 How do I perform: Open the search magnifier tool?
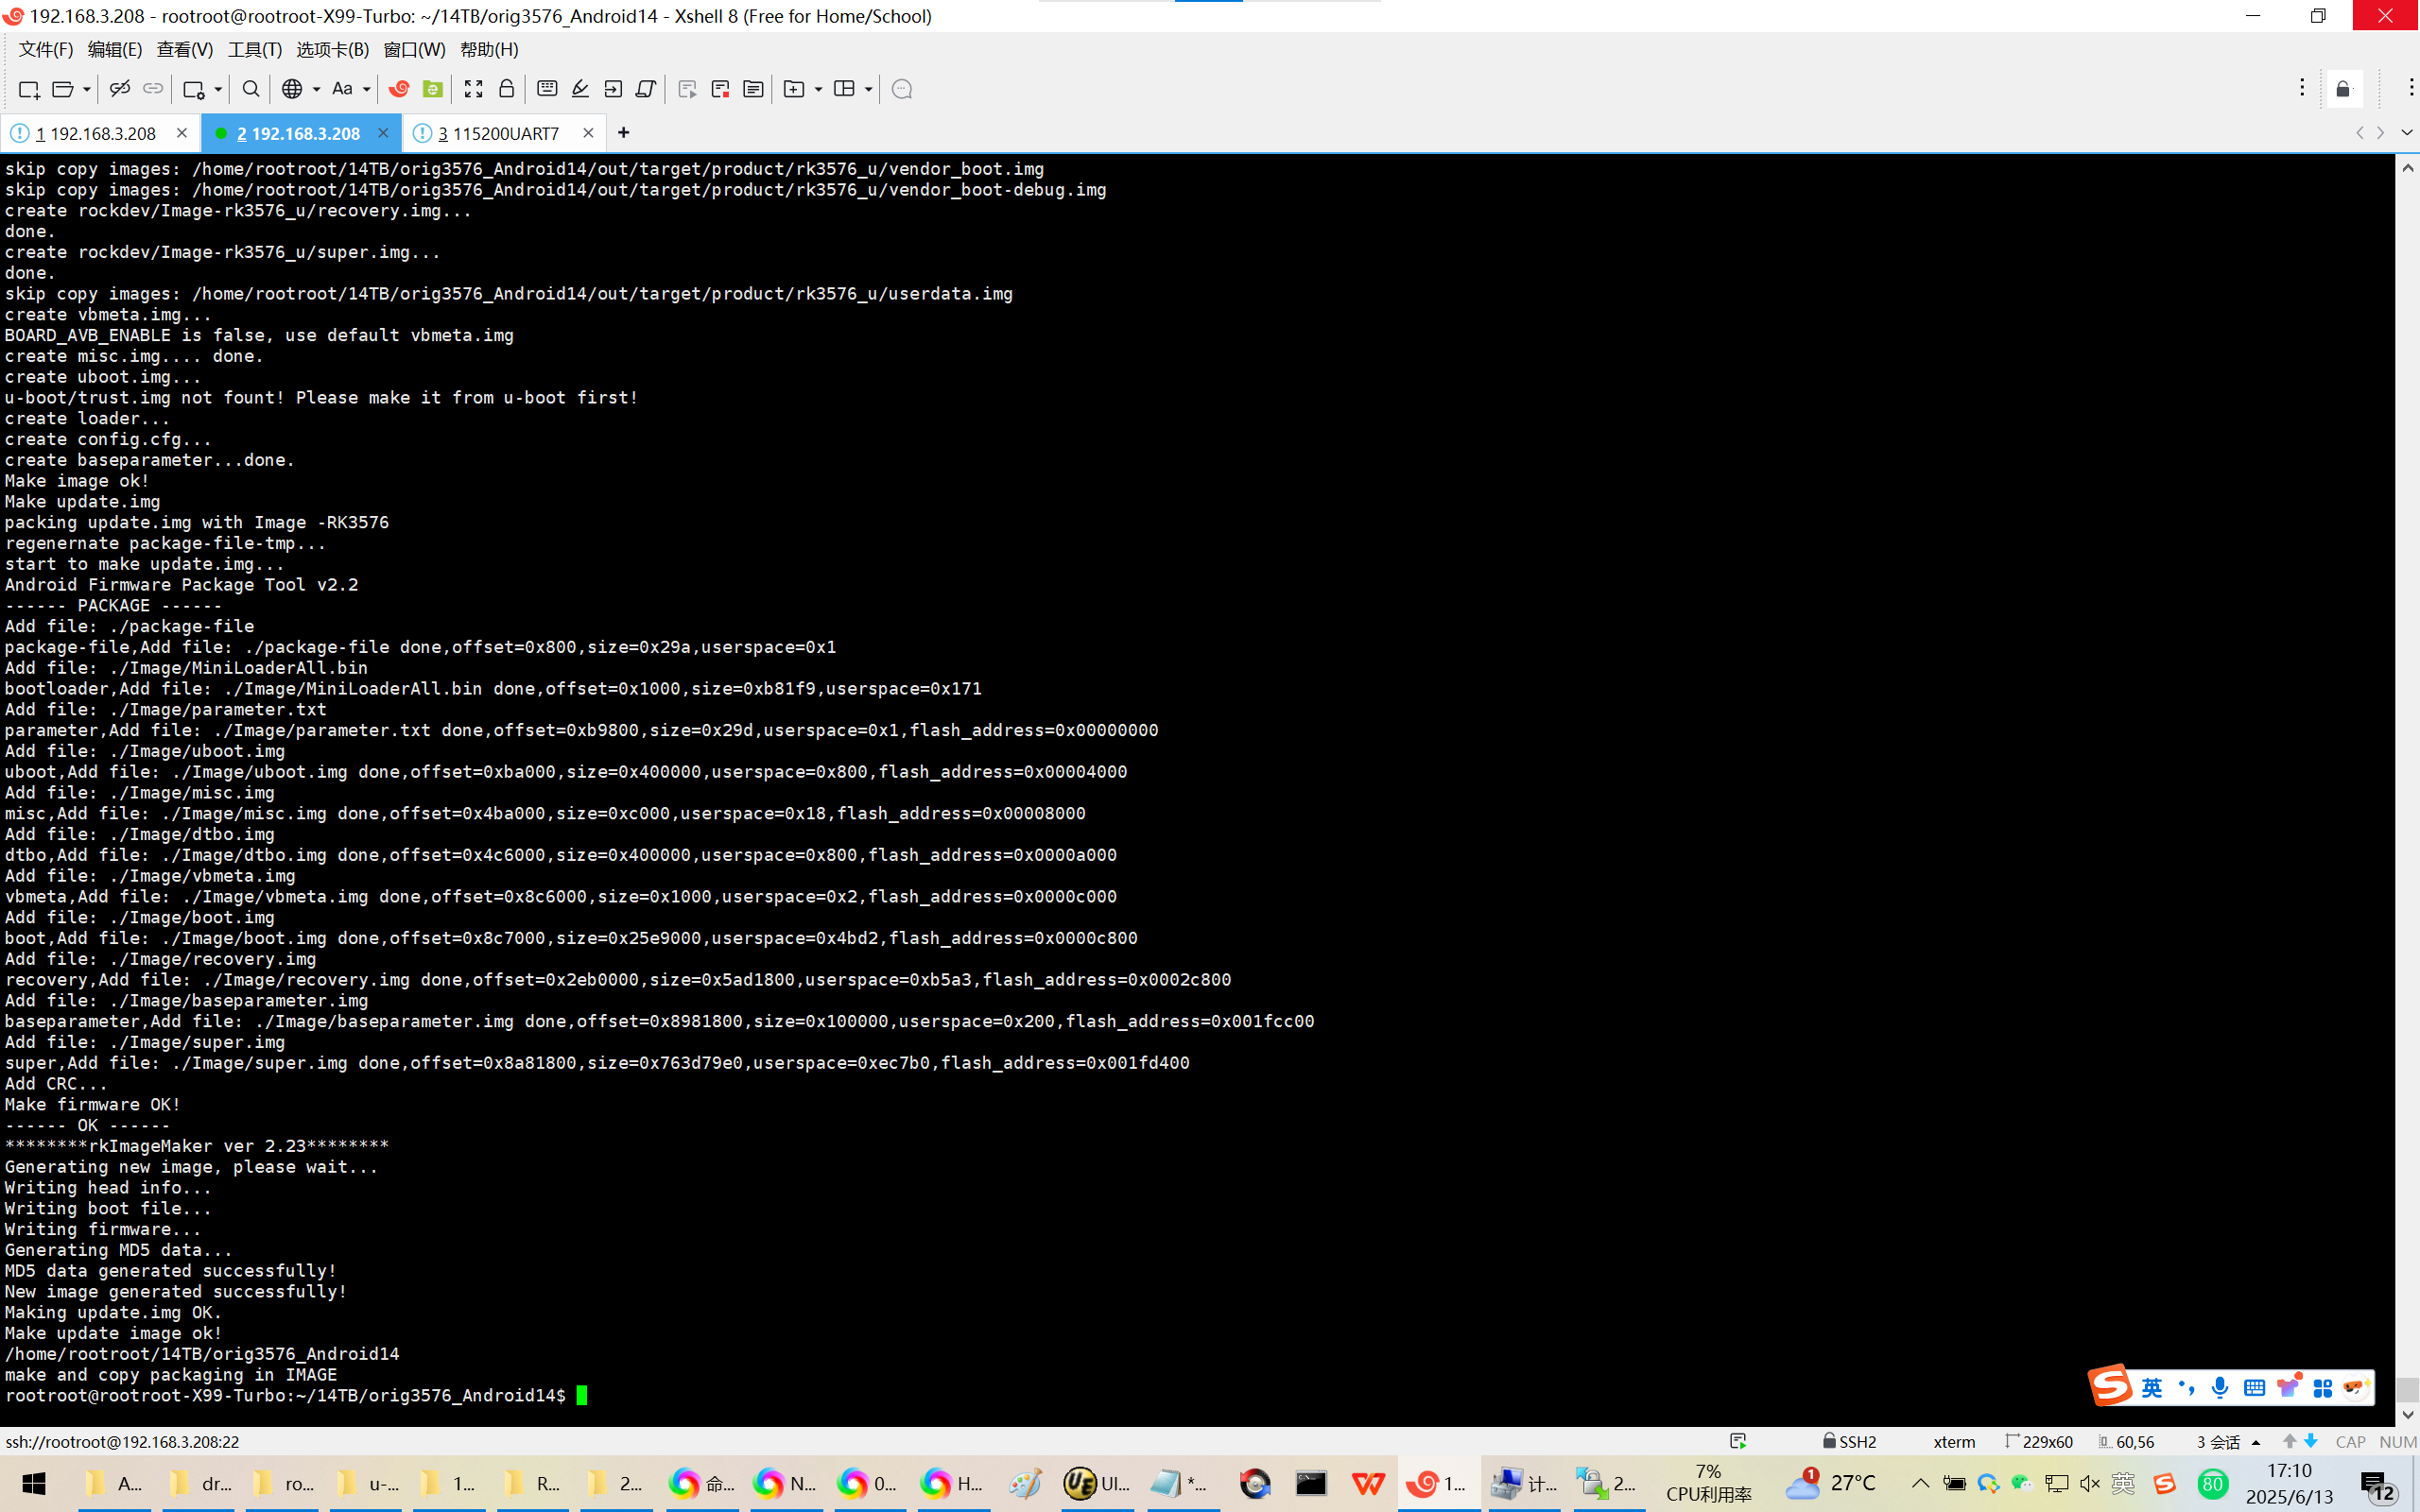point(251,89)
